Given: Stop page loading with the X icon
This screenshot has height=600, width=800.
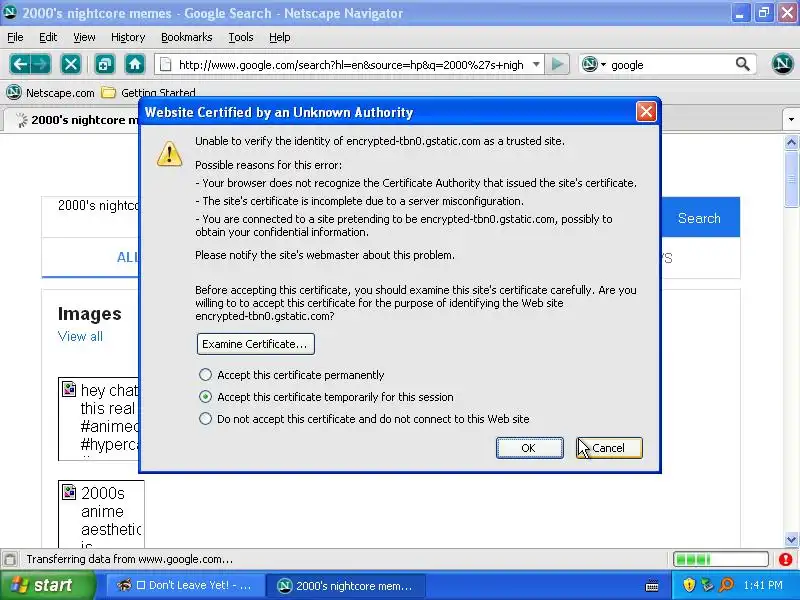Looking at the screenshot, I should click(71, 64).
